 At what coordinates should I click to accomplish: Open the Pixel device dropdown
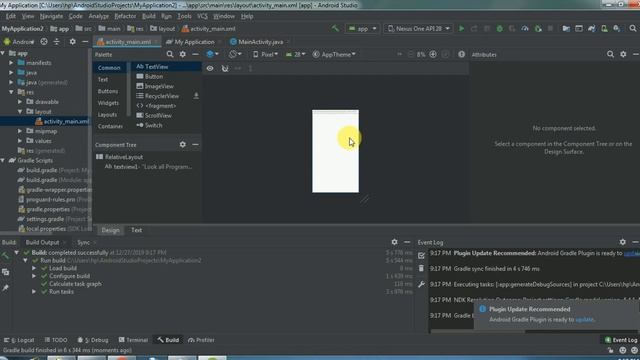tap(265, 54)
